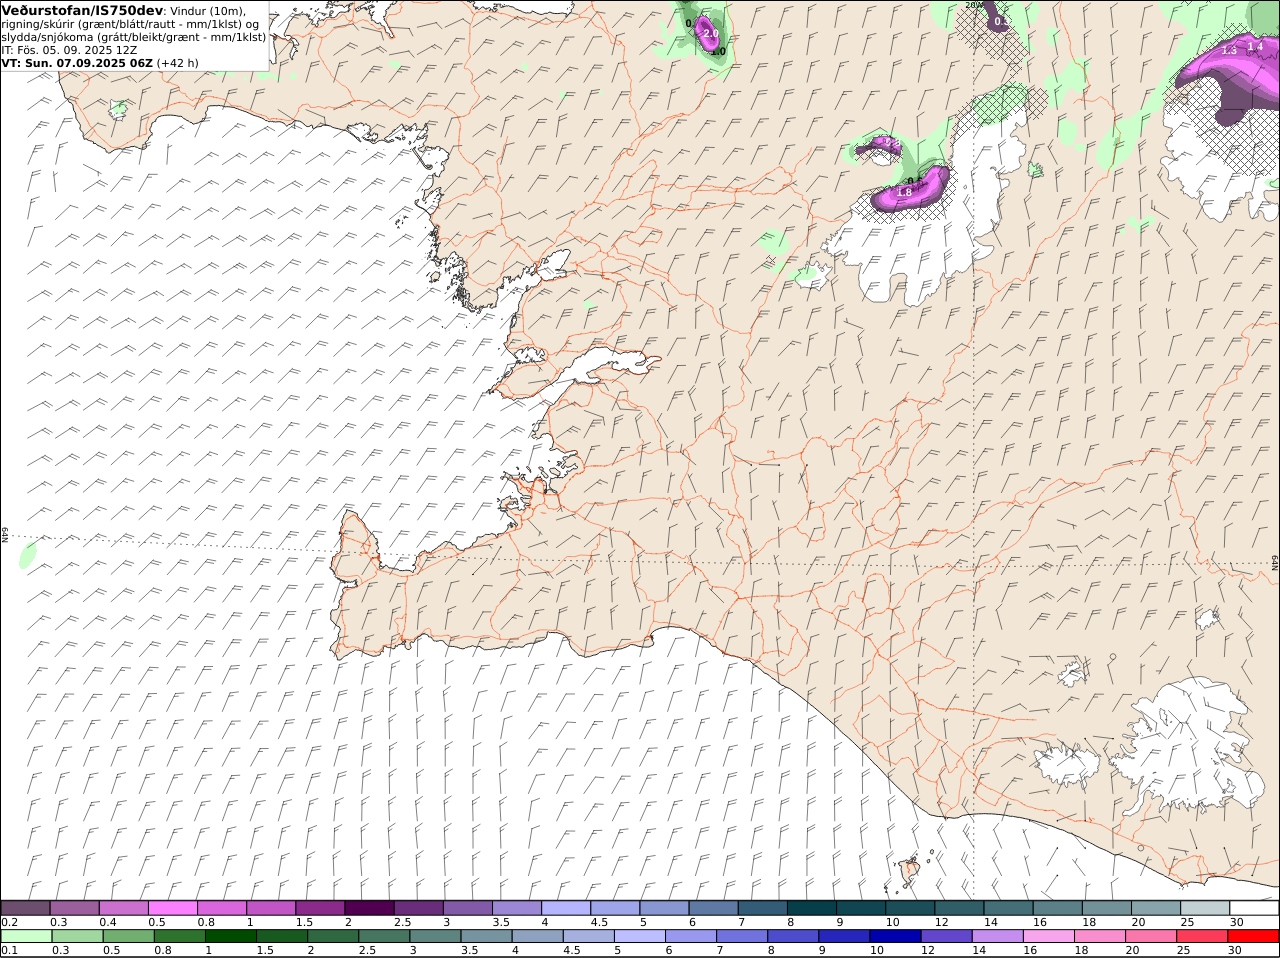Click the '1.3' precipitation value label
The height and width of the screenshot is (958, 1280).
click(x=1229, y=50)
